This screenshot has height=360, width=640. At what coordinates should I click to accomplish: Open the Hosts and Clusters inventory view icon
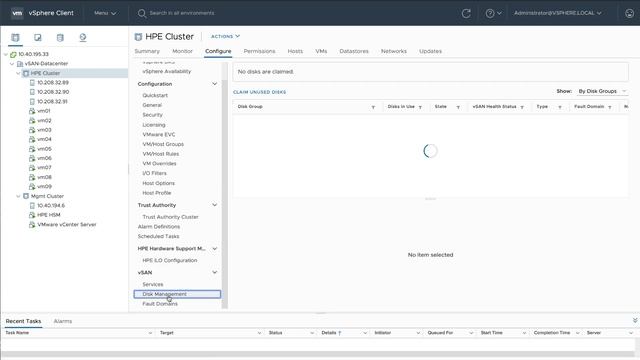tap(15, 38)
